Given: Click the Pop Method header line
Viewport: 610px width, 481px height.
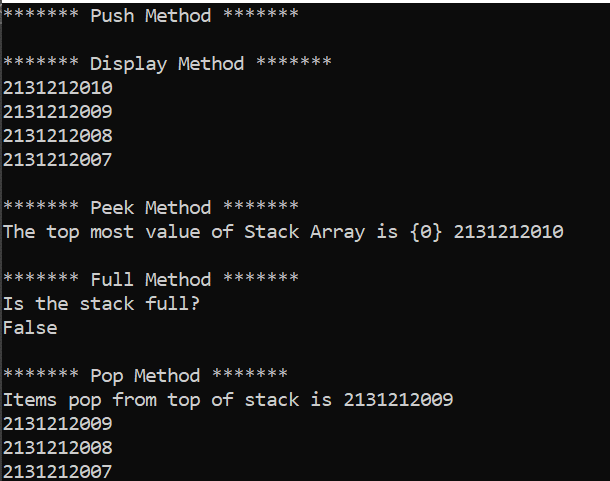Looking at the screenshot, I should 145,376.
